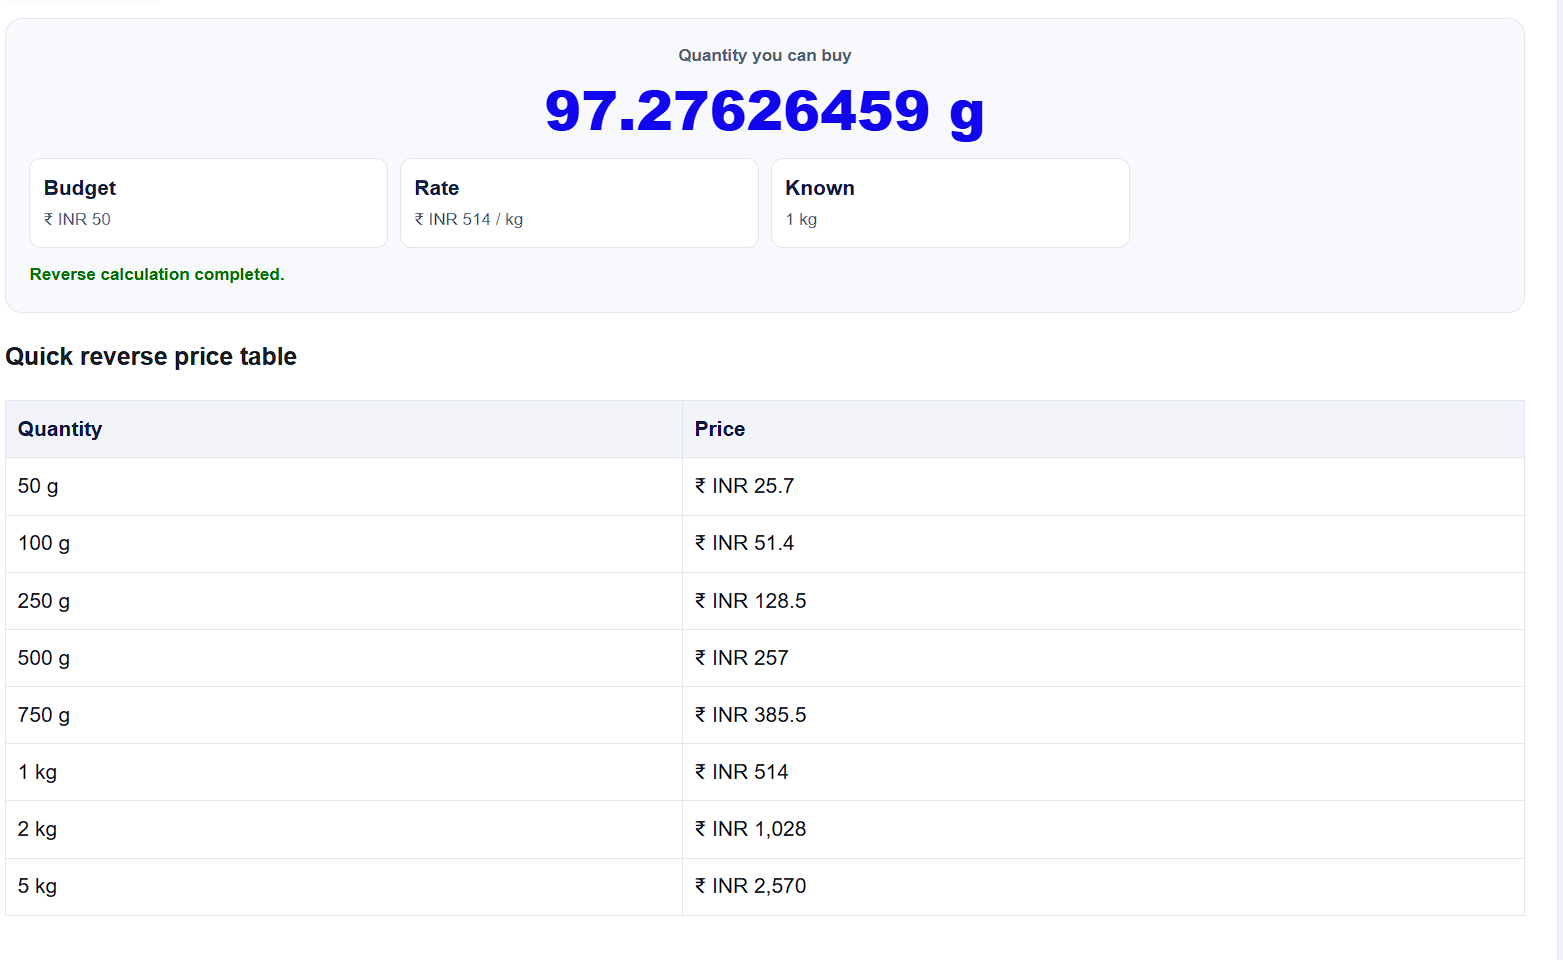Select the Known card heading
Image resolution: width=1563 pixels, height=960 pixels.
click(x=820, y=188)
